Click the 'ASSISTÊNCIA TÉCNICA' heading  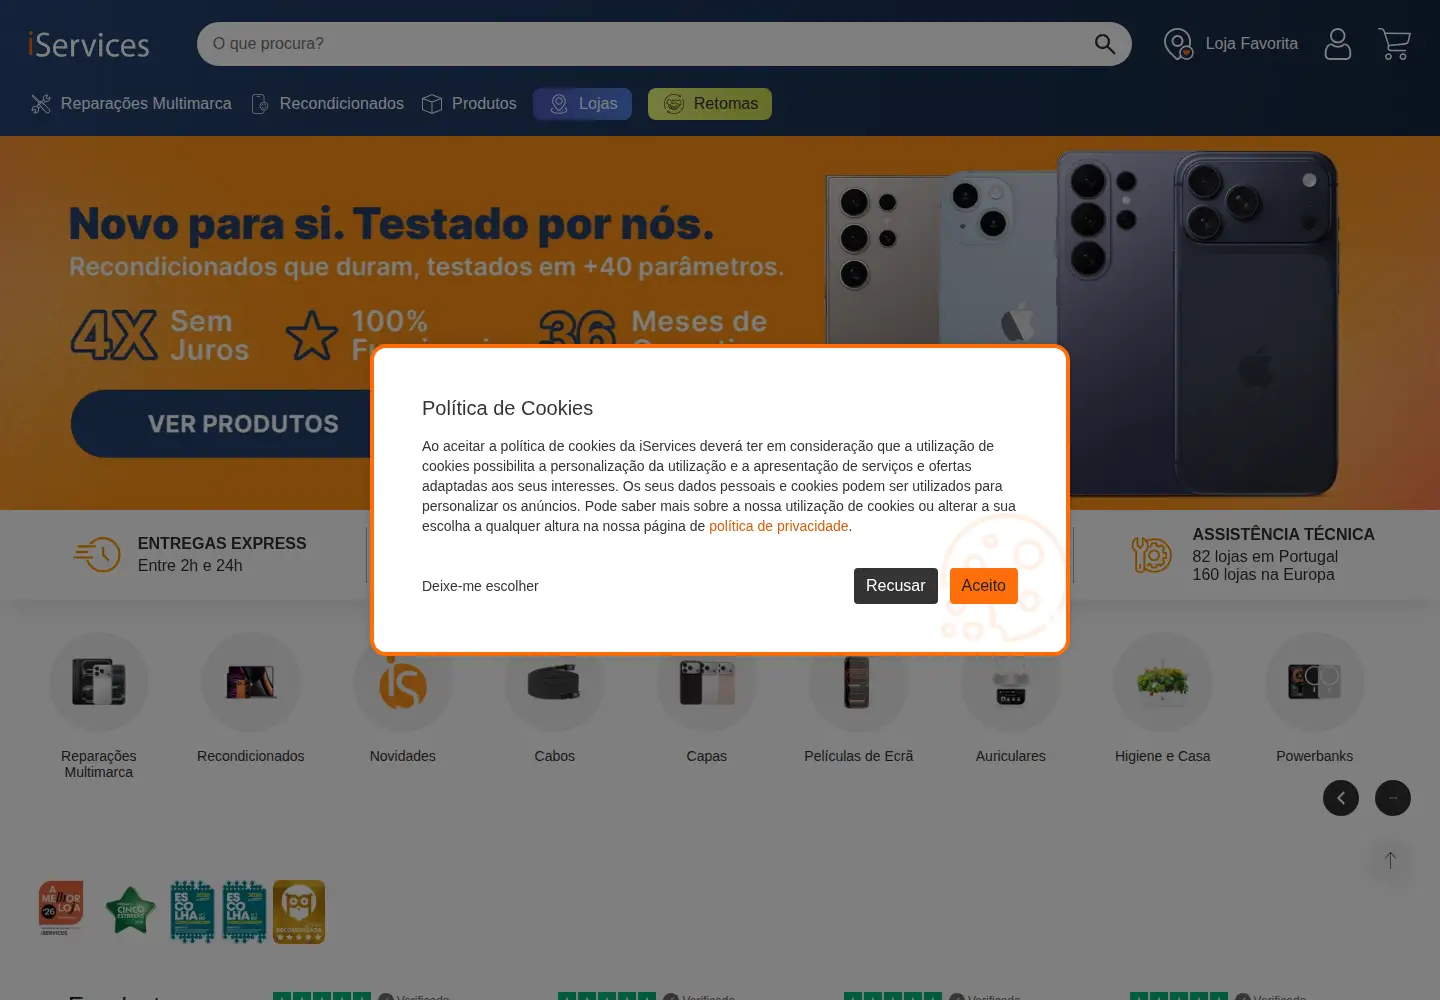[x=1283, y=534]
